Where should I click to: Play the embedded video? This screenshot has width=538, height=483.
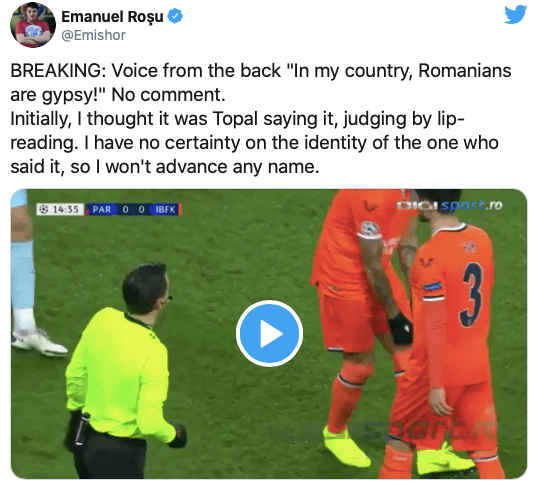269,333
